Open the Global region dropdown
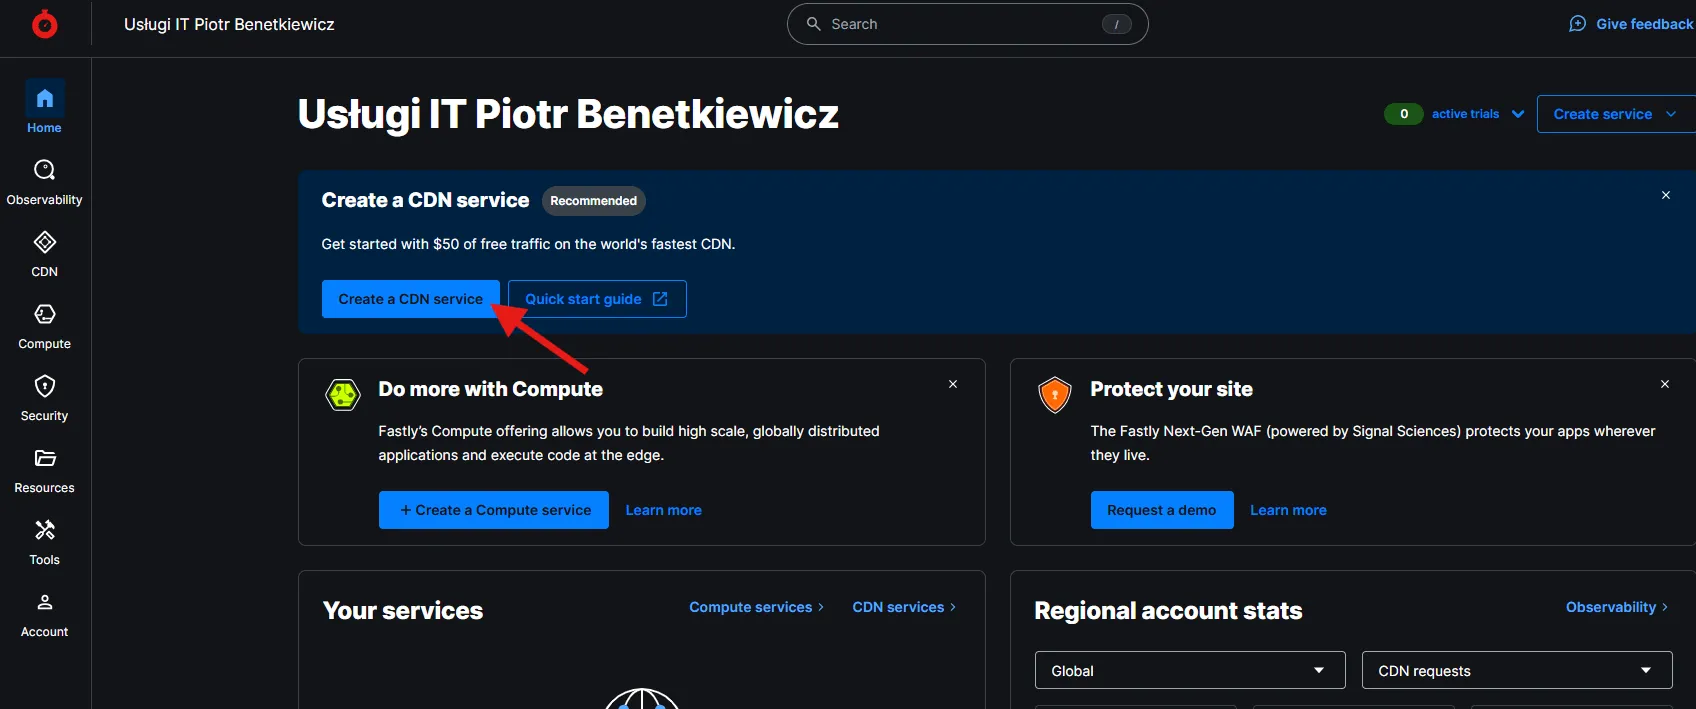 click(x=1189, y=670)
